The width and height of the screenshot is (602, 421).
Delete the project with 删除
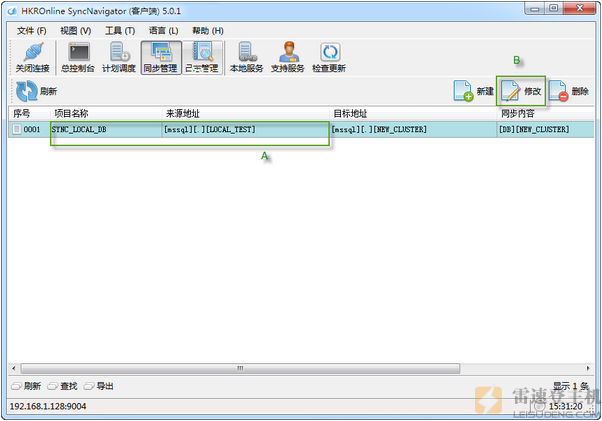(569, 91)
